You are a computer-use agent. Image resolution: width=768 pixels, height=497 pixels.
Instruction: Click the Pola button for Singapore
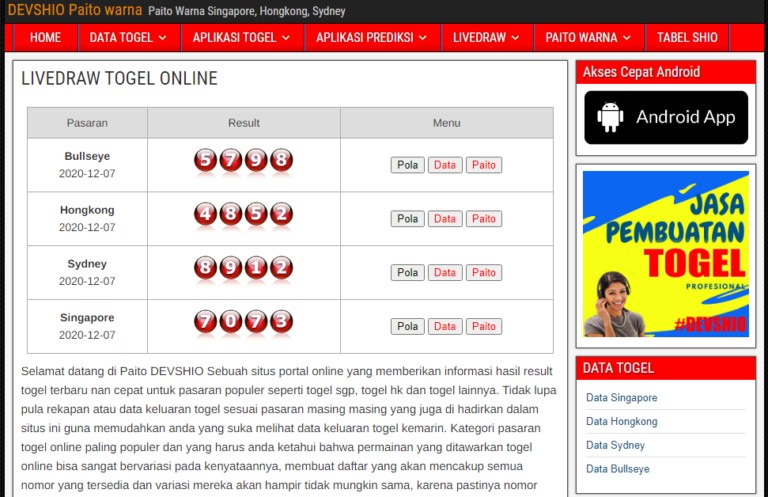point(408,327)
